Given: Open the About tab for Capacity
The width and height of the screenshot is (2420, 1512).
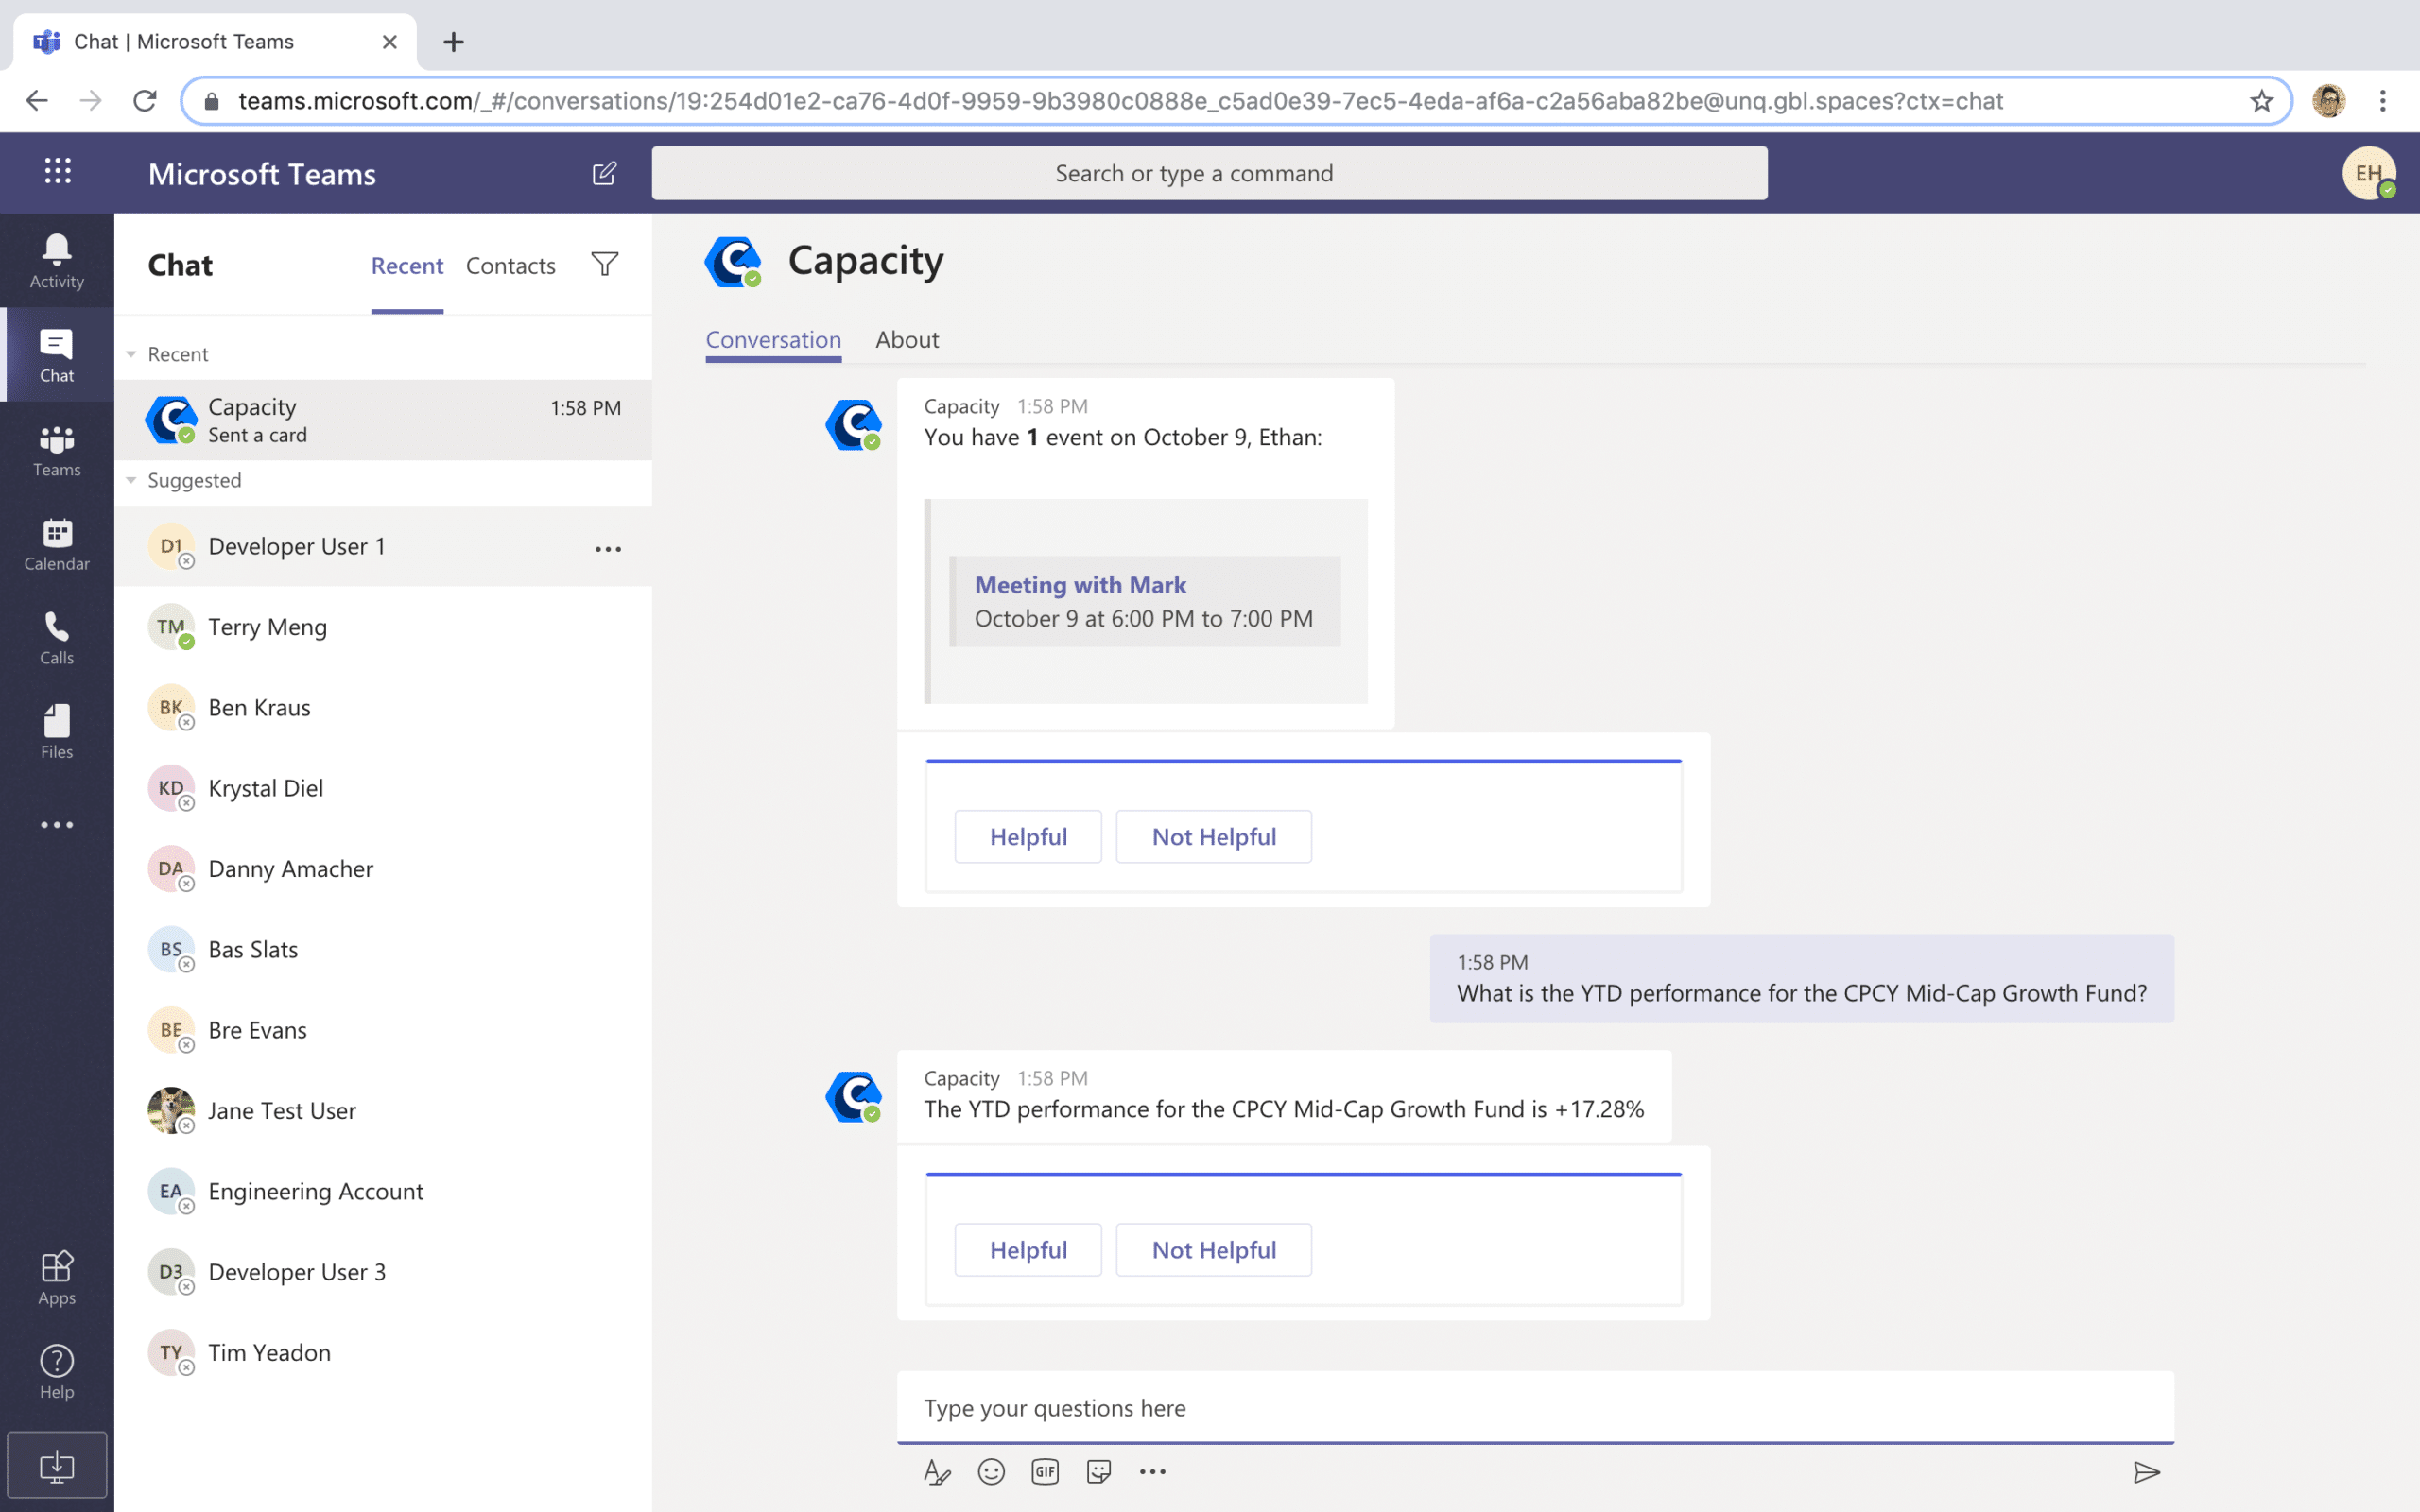Looking at the screenshot, I should (906, 339).
